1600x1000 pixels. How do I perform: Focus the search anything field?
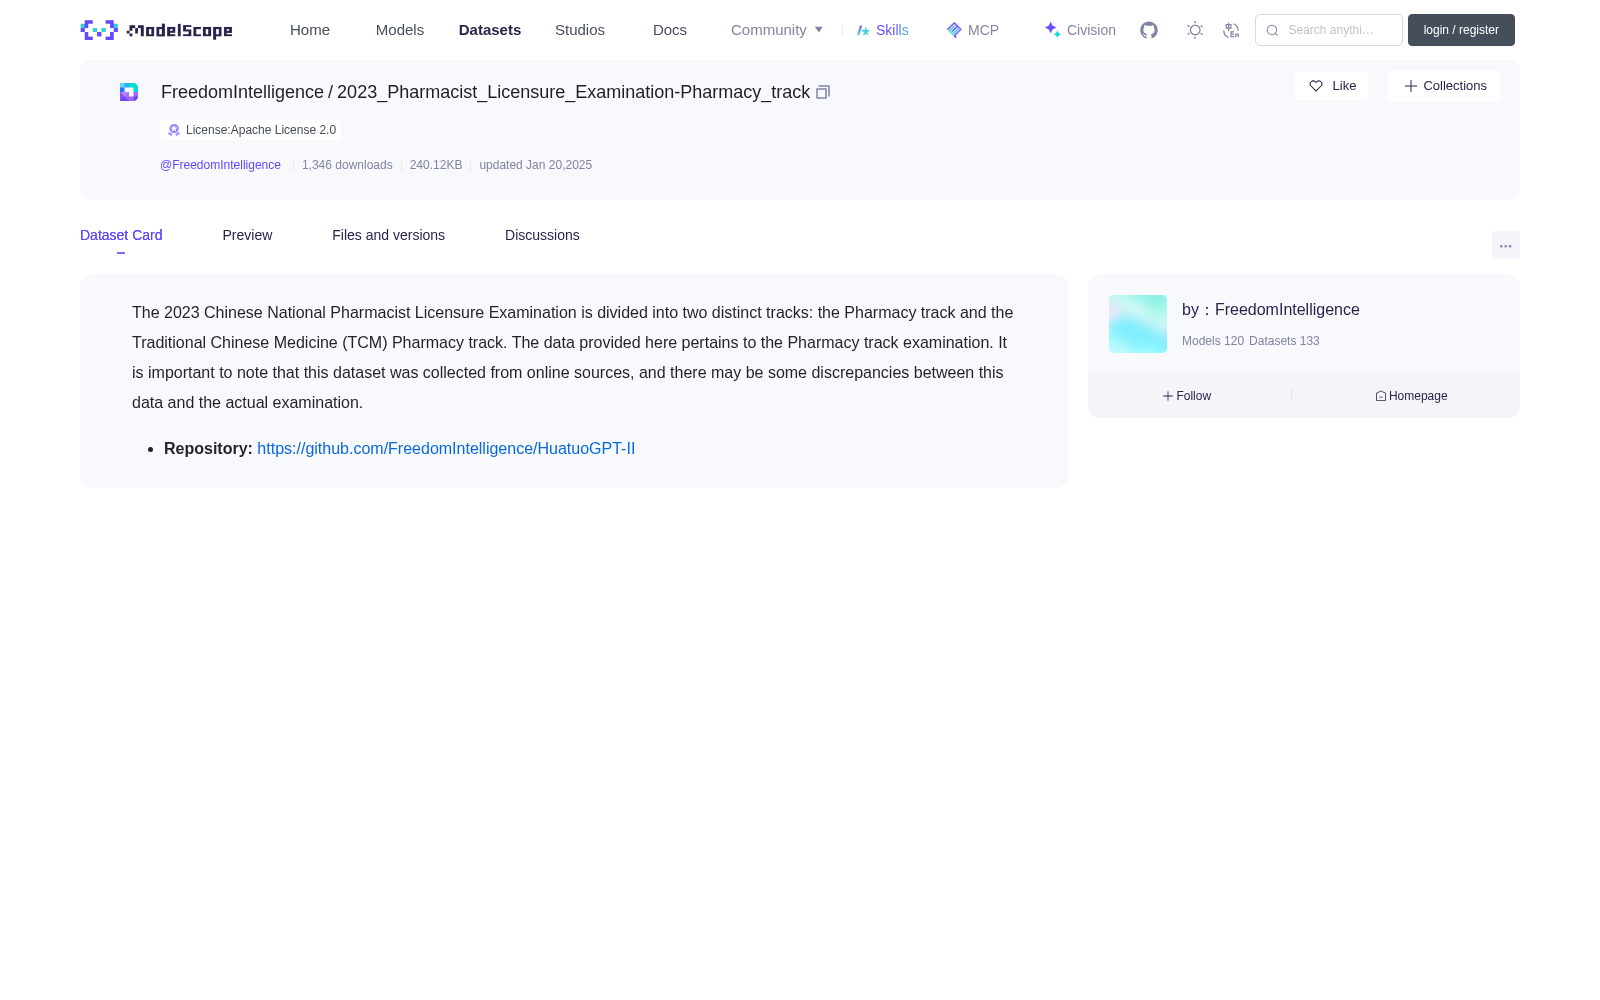[x=1329, y=30]
